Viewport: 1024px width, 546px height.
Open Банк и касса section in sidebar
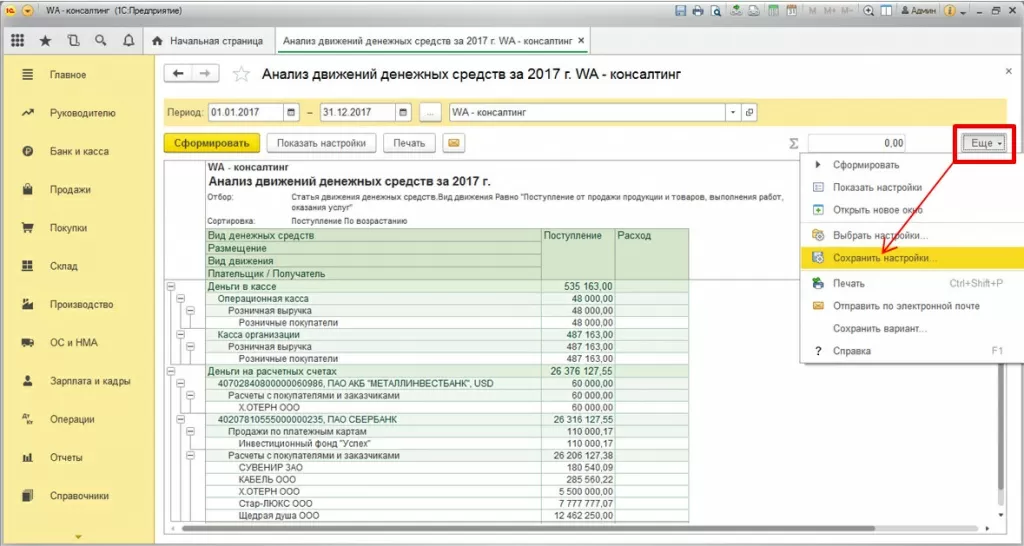click(x=79, y=152)
